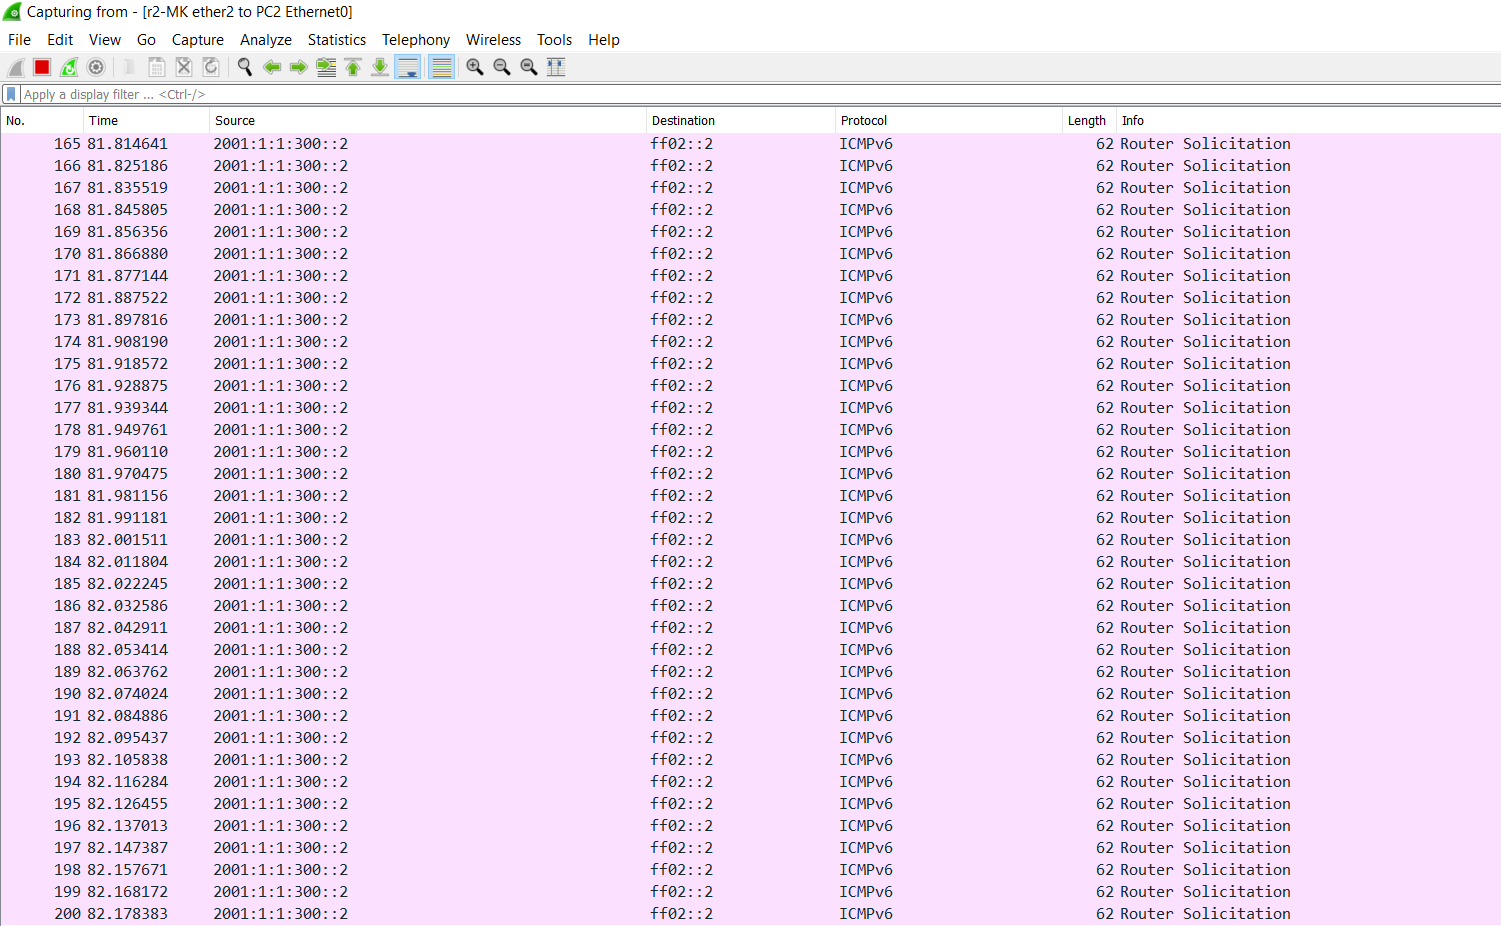Go to the first packet

point(352,66)
